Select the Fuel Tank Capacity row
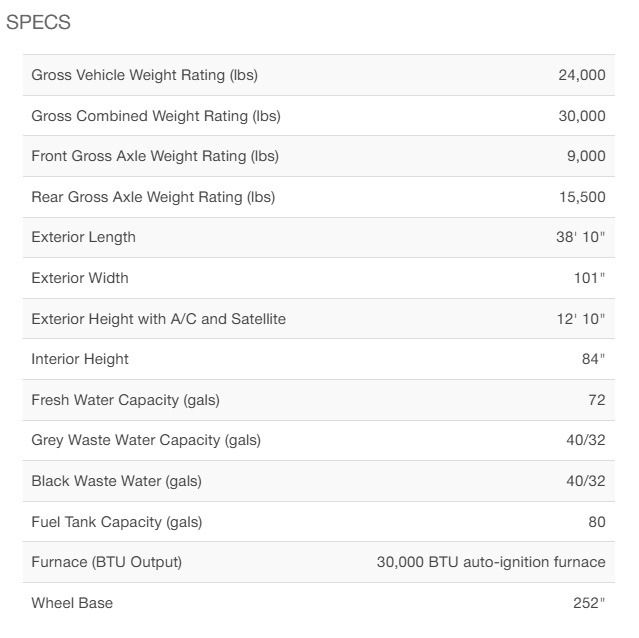Image resolution: width=639 pixels, height=638 pixels. pos(319,522)
